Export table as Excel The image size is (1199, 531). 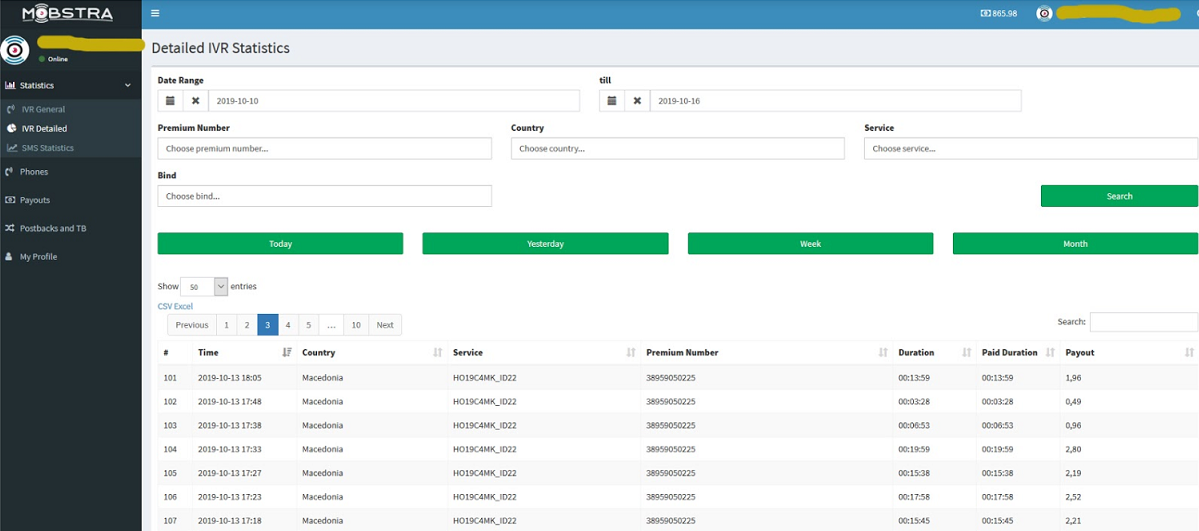tap(184, 306)
